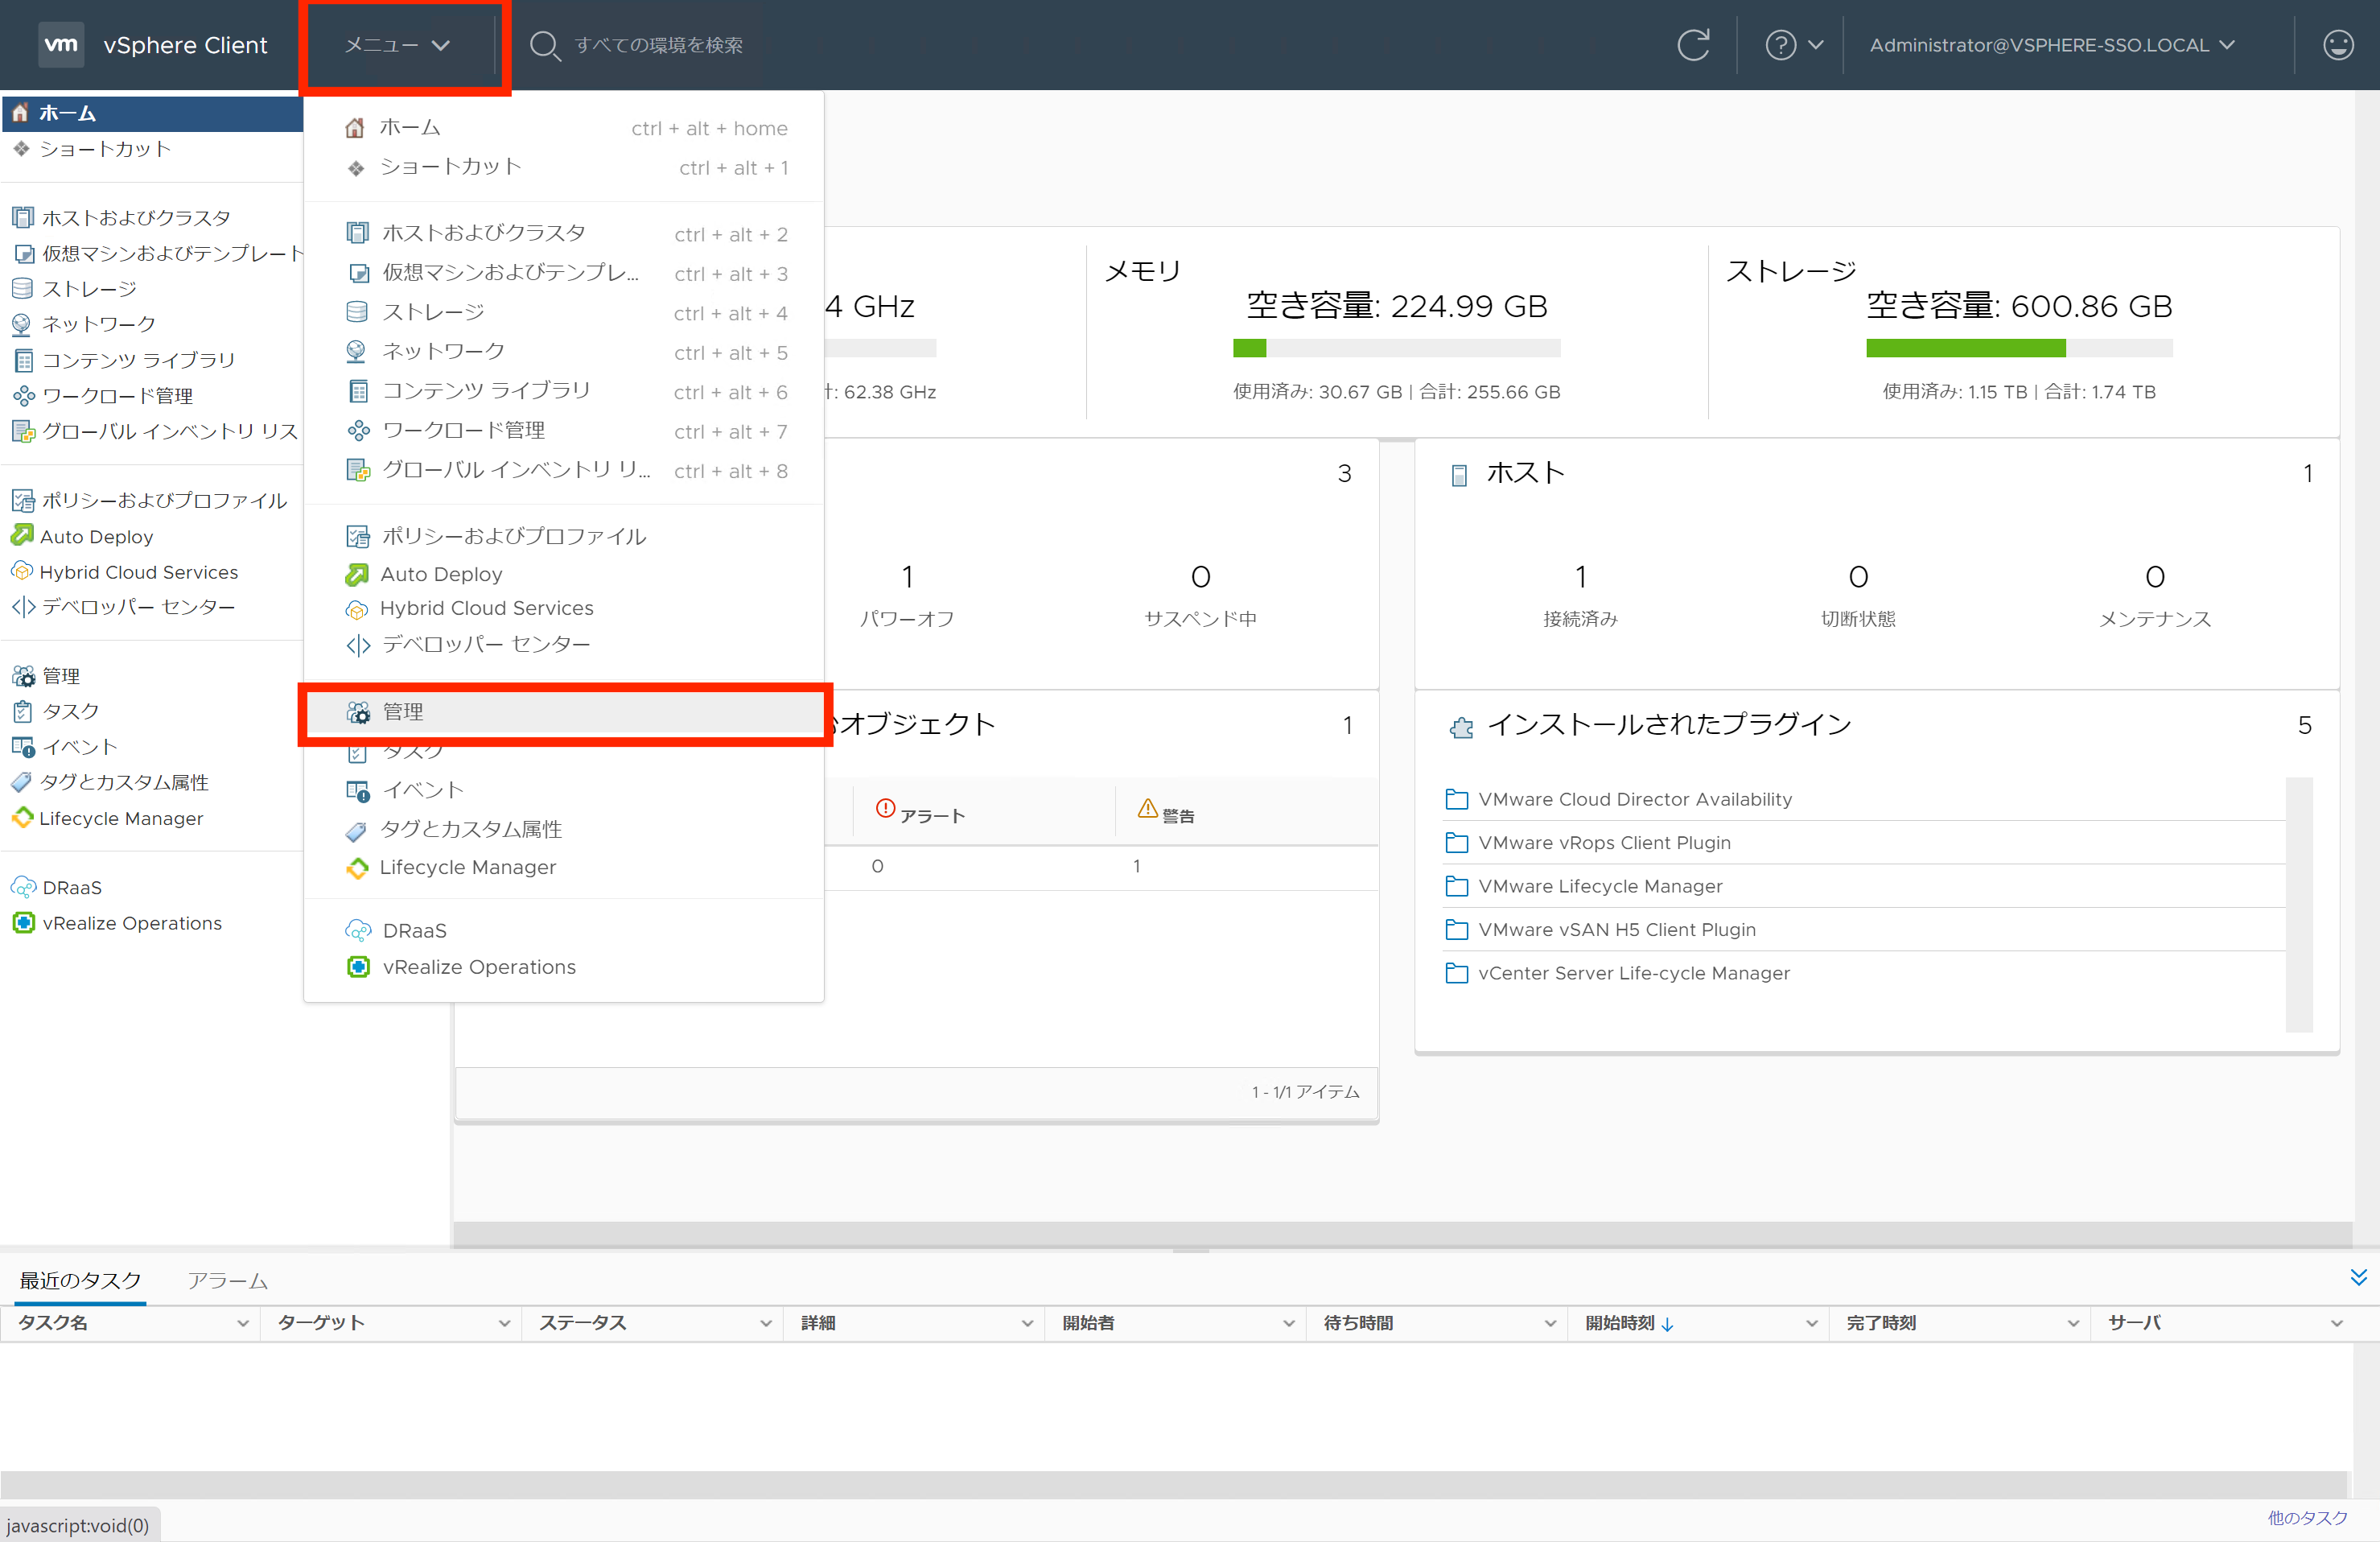Image resolution: width=2380 pixels, height=1542 pixels.
Task: Select 管理 in the menu dropdown
Action: 564,712
